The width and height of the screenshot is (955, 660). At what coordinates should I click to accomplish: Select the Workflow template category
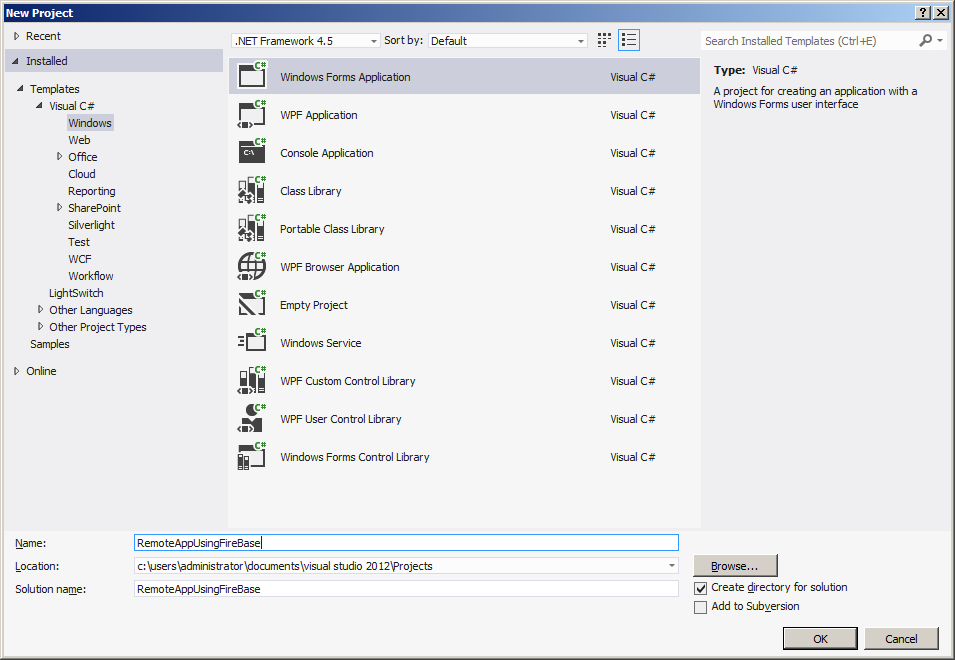tap(91, 276)
